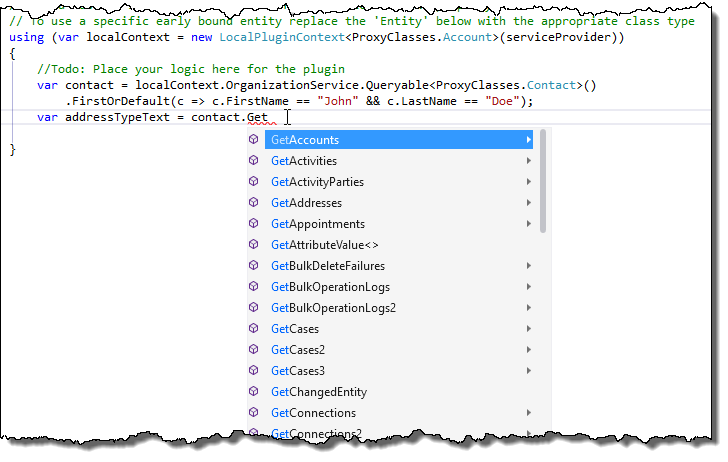
Task: Select GetAccounts in the completion list
Action: point(398,140)
